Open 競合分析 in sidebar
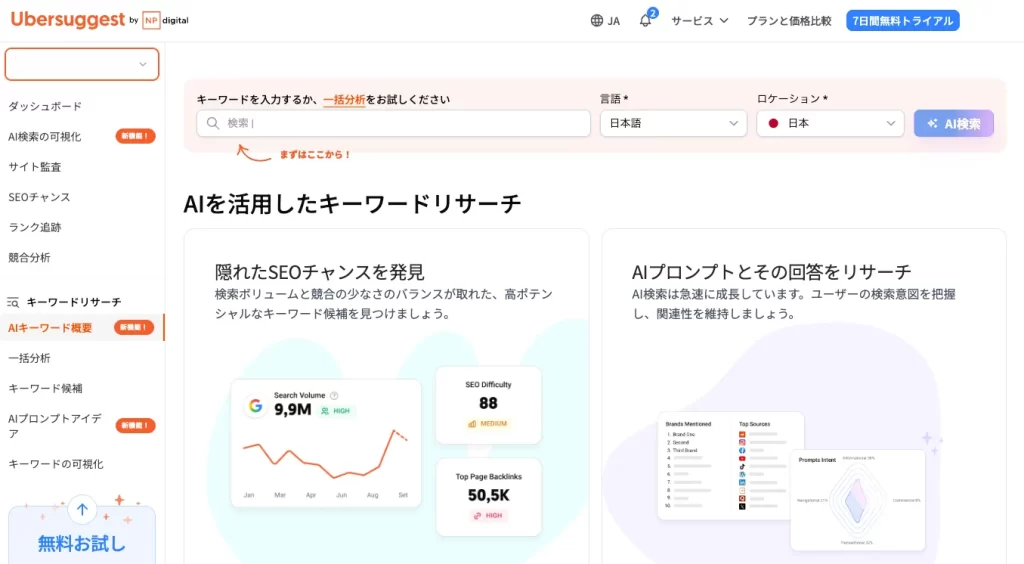 pyautogui.click(x=29, y=257)
